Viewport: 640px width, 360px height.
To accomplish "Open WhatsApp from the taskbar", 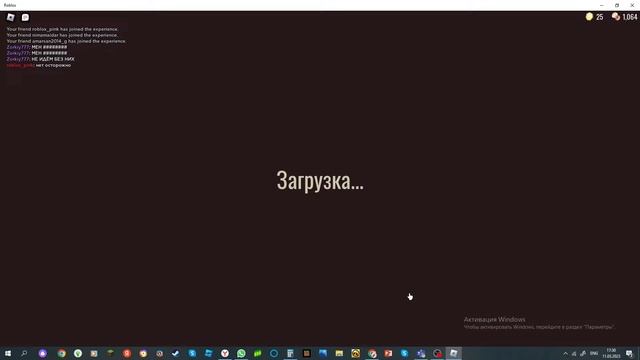I will point(241,353).
